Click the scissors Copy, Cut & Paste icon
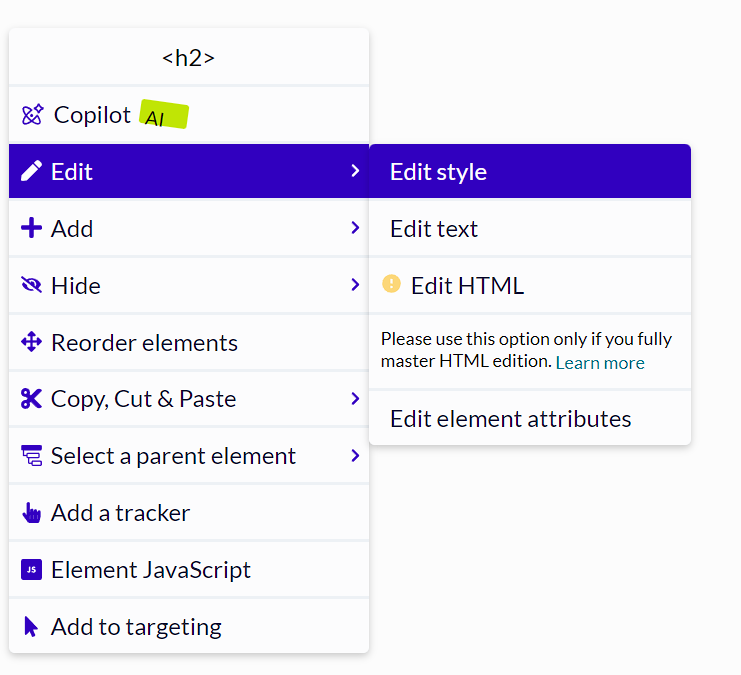The width and height of the screenshot is (741, 675). point(31,398)
